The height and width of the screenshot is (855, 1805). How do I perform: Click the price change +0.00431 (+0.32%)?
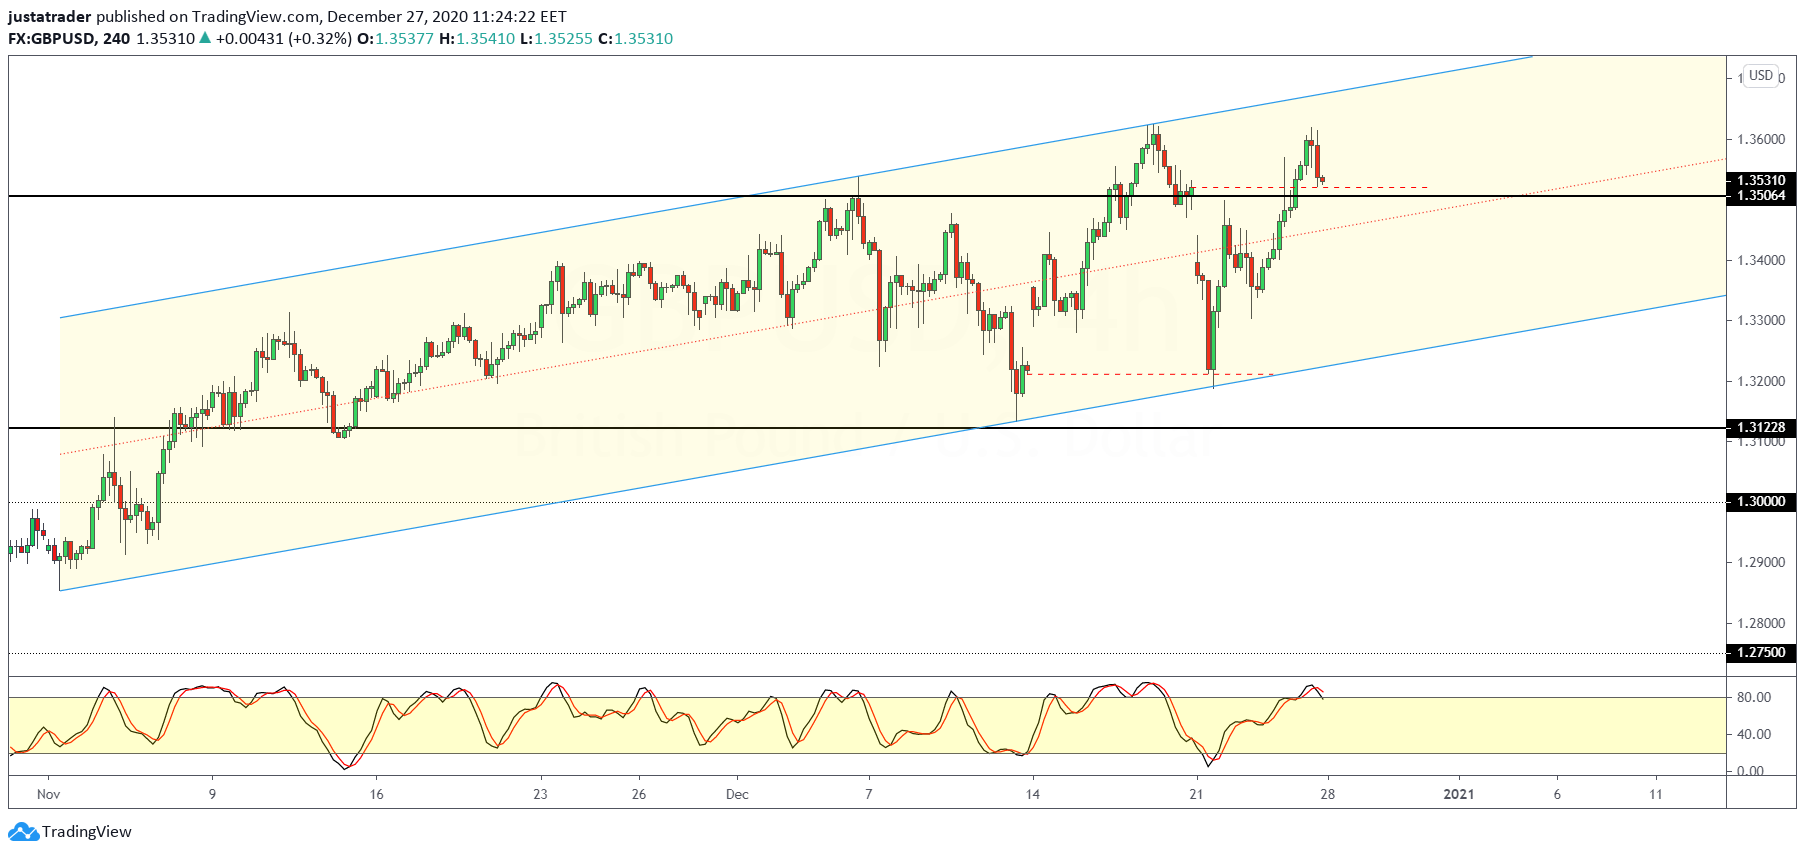coord(283,39)
